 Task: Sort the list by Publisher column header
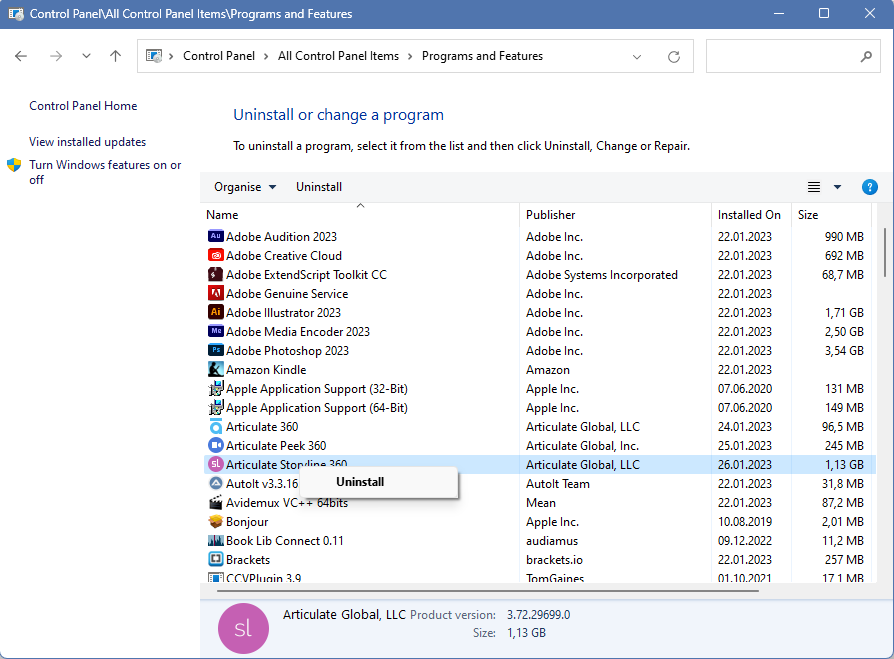[551, 215]
